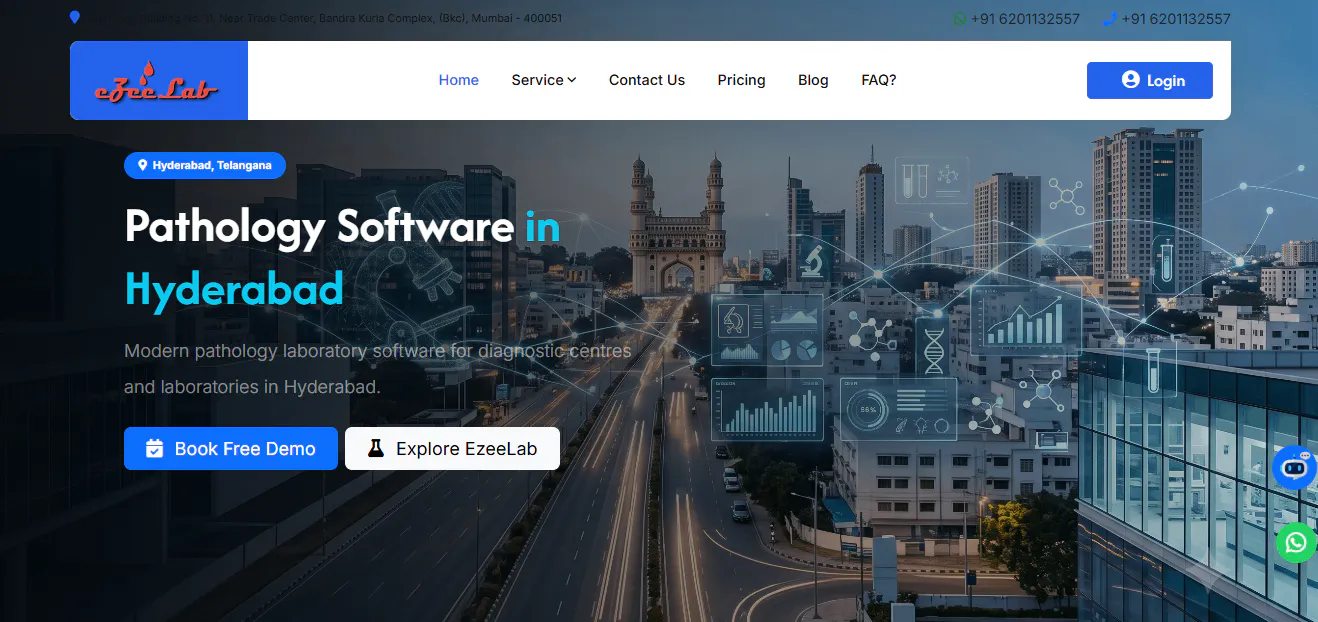
Task: Open the eZeeLab logo home link
Action: [158, 81]
